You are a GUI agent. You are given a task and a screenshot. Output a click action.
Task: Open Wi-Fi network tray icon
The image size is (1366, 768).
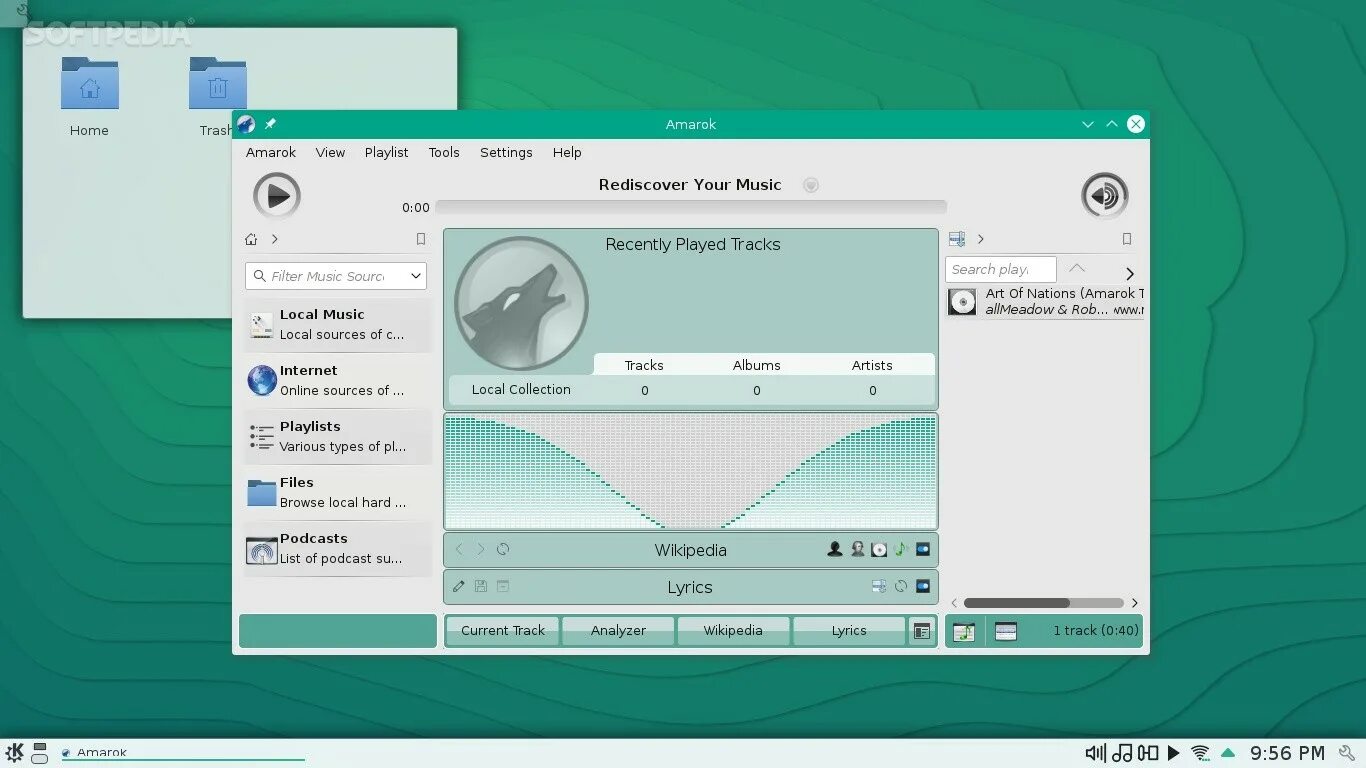(1200, 753)
